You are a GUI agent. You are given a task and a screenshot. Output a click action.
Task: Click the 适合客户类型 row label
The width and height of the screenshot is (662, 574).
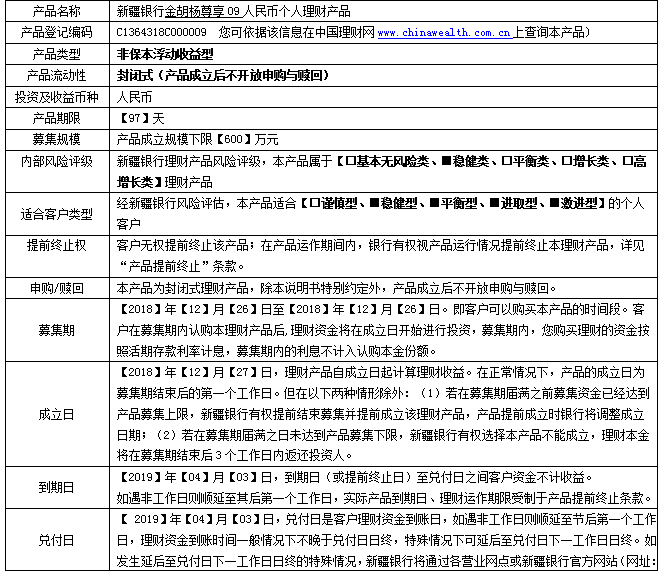pos(57,214)
